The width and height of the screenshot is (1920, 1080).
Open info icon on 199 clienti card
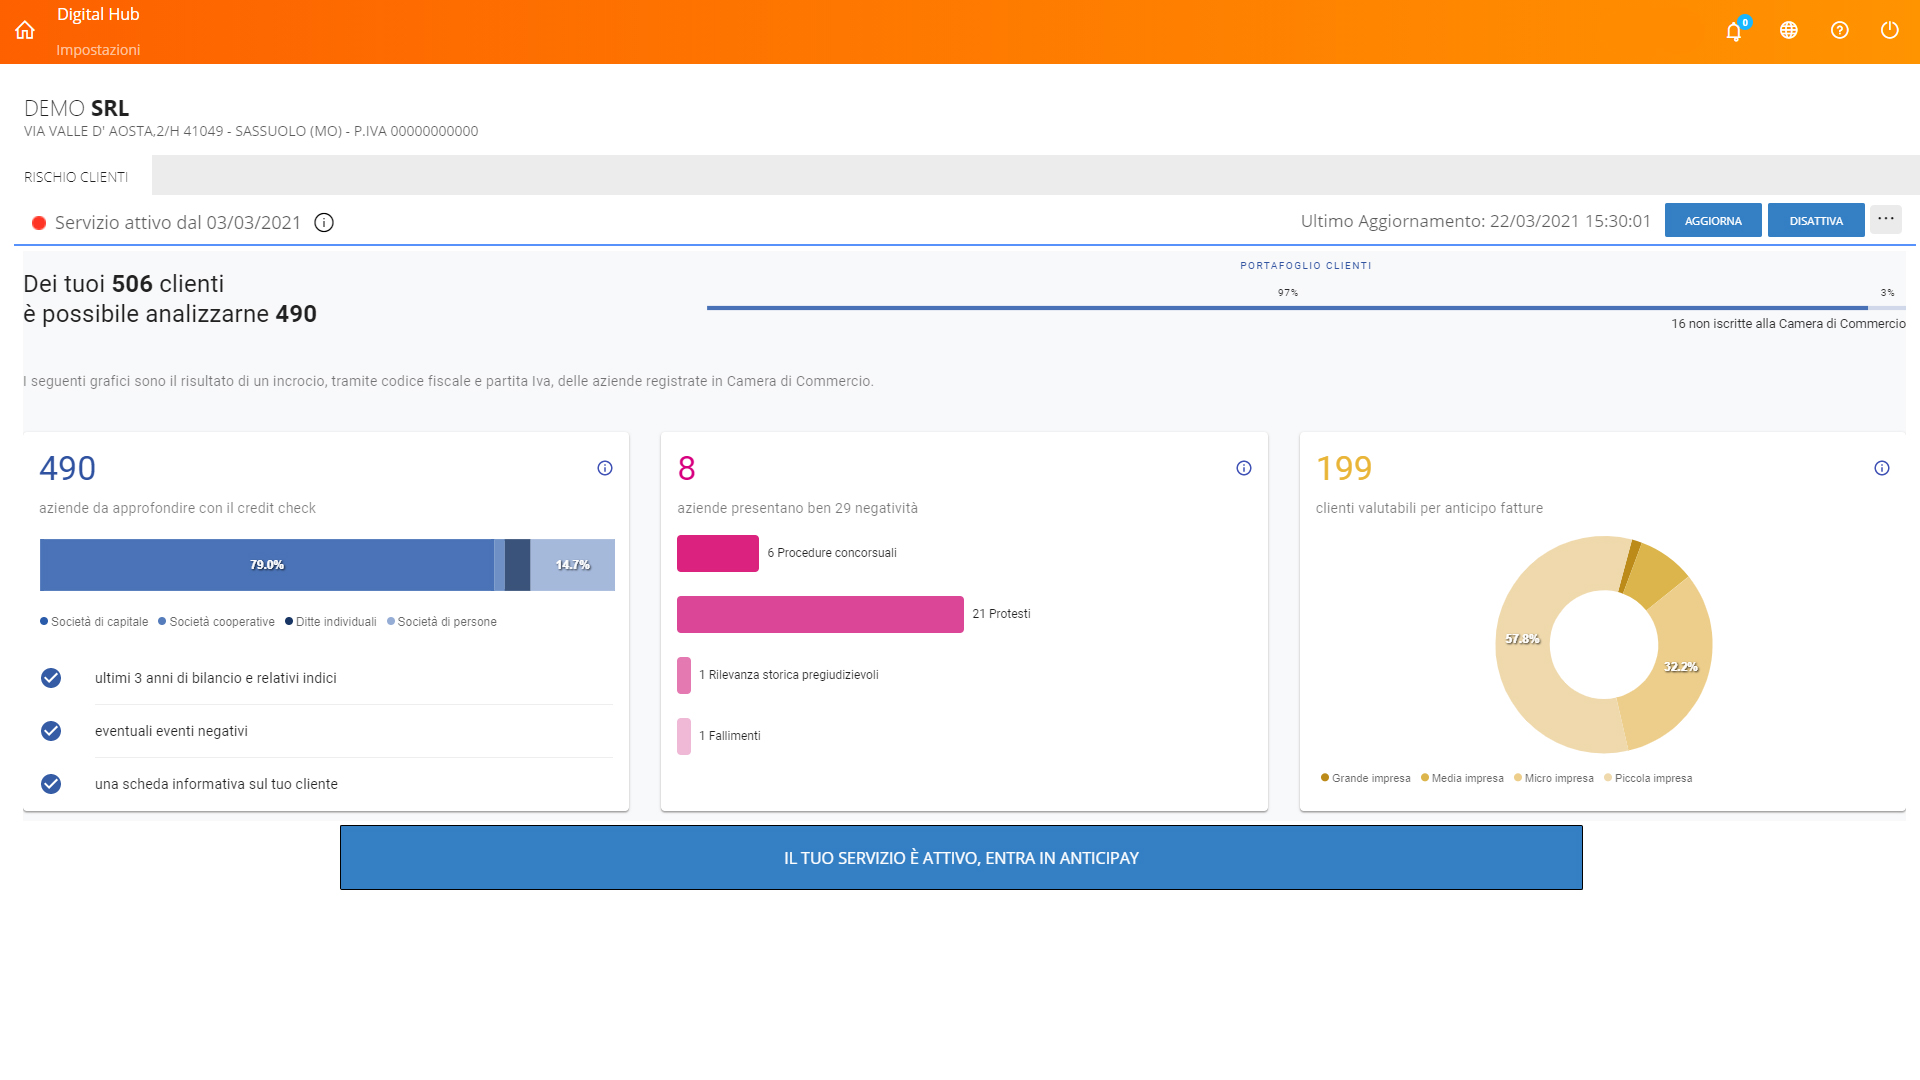point(1882,468)
